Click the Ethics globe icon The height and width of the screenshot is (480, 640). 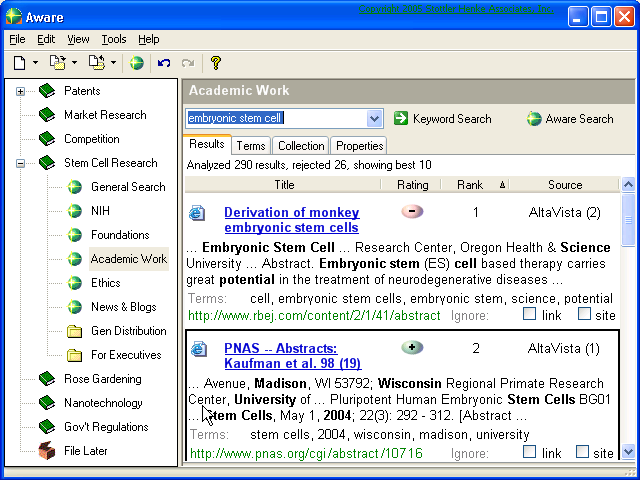pyautogui.click(x=74, y=283)
